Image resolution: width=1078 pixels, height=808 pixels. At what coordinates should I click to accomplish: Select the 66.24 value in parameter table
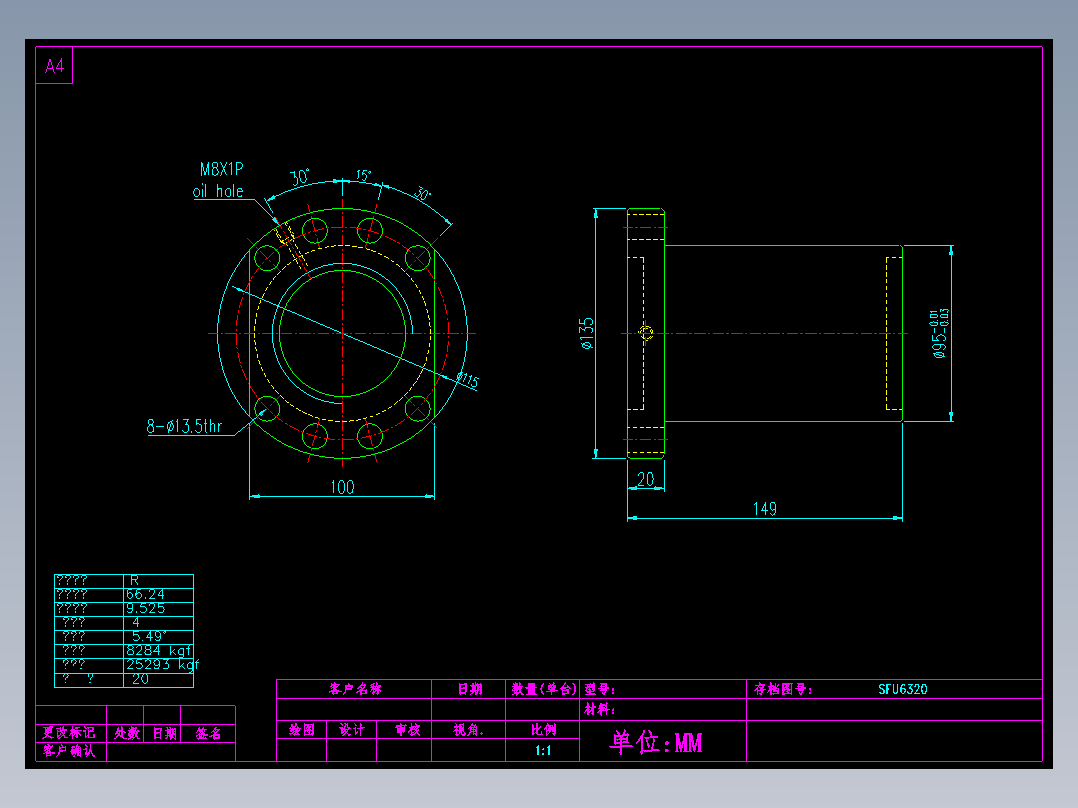[x=145, y=594]
